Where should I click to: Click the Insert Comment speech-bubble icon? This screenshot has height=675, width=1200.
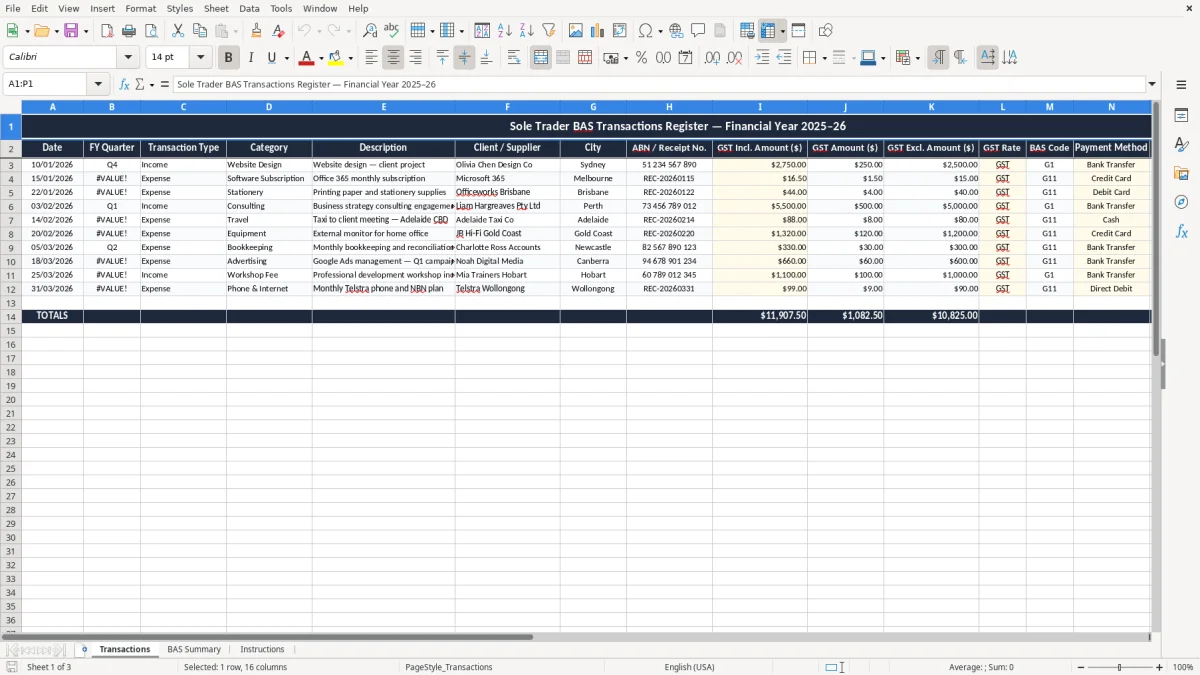[698, 31]
